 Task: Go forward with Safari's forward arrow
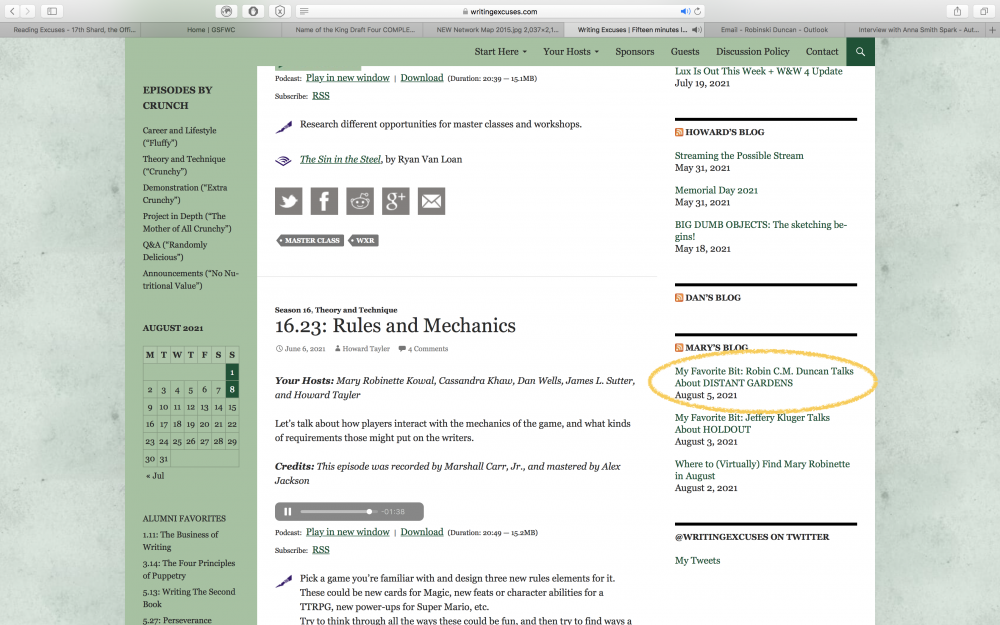pos(27,11)
